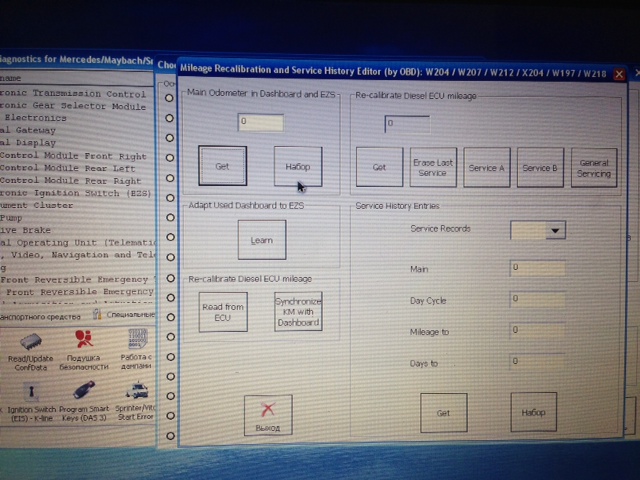This screenshot has width=640, height=480.
Task: Click the Diesel ECU mileage value field
Action: coord(407,124)
